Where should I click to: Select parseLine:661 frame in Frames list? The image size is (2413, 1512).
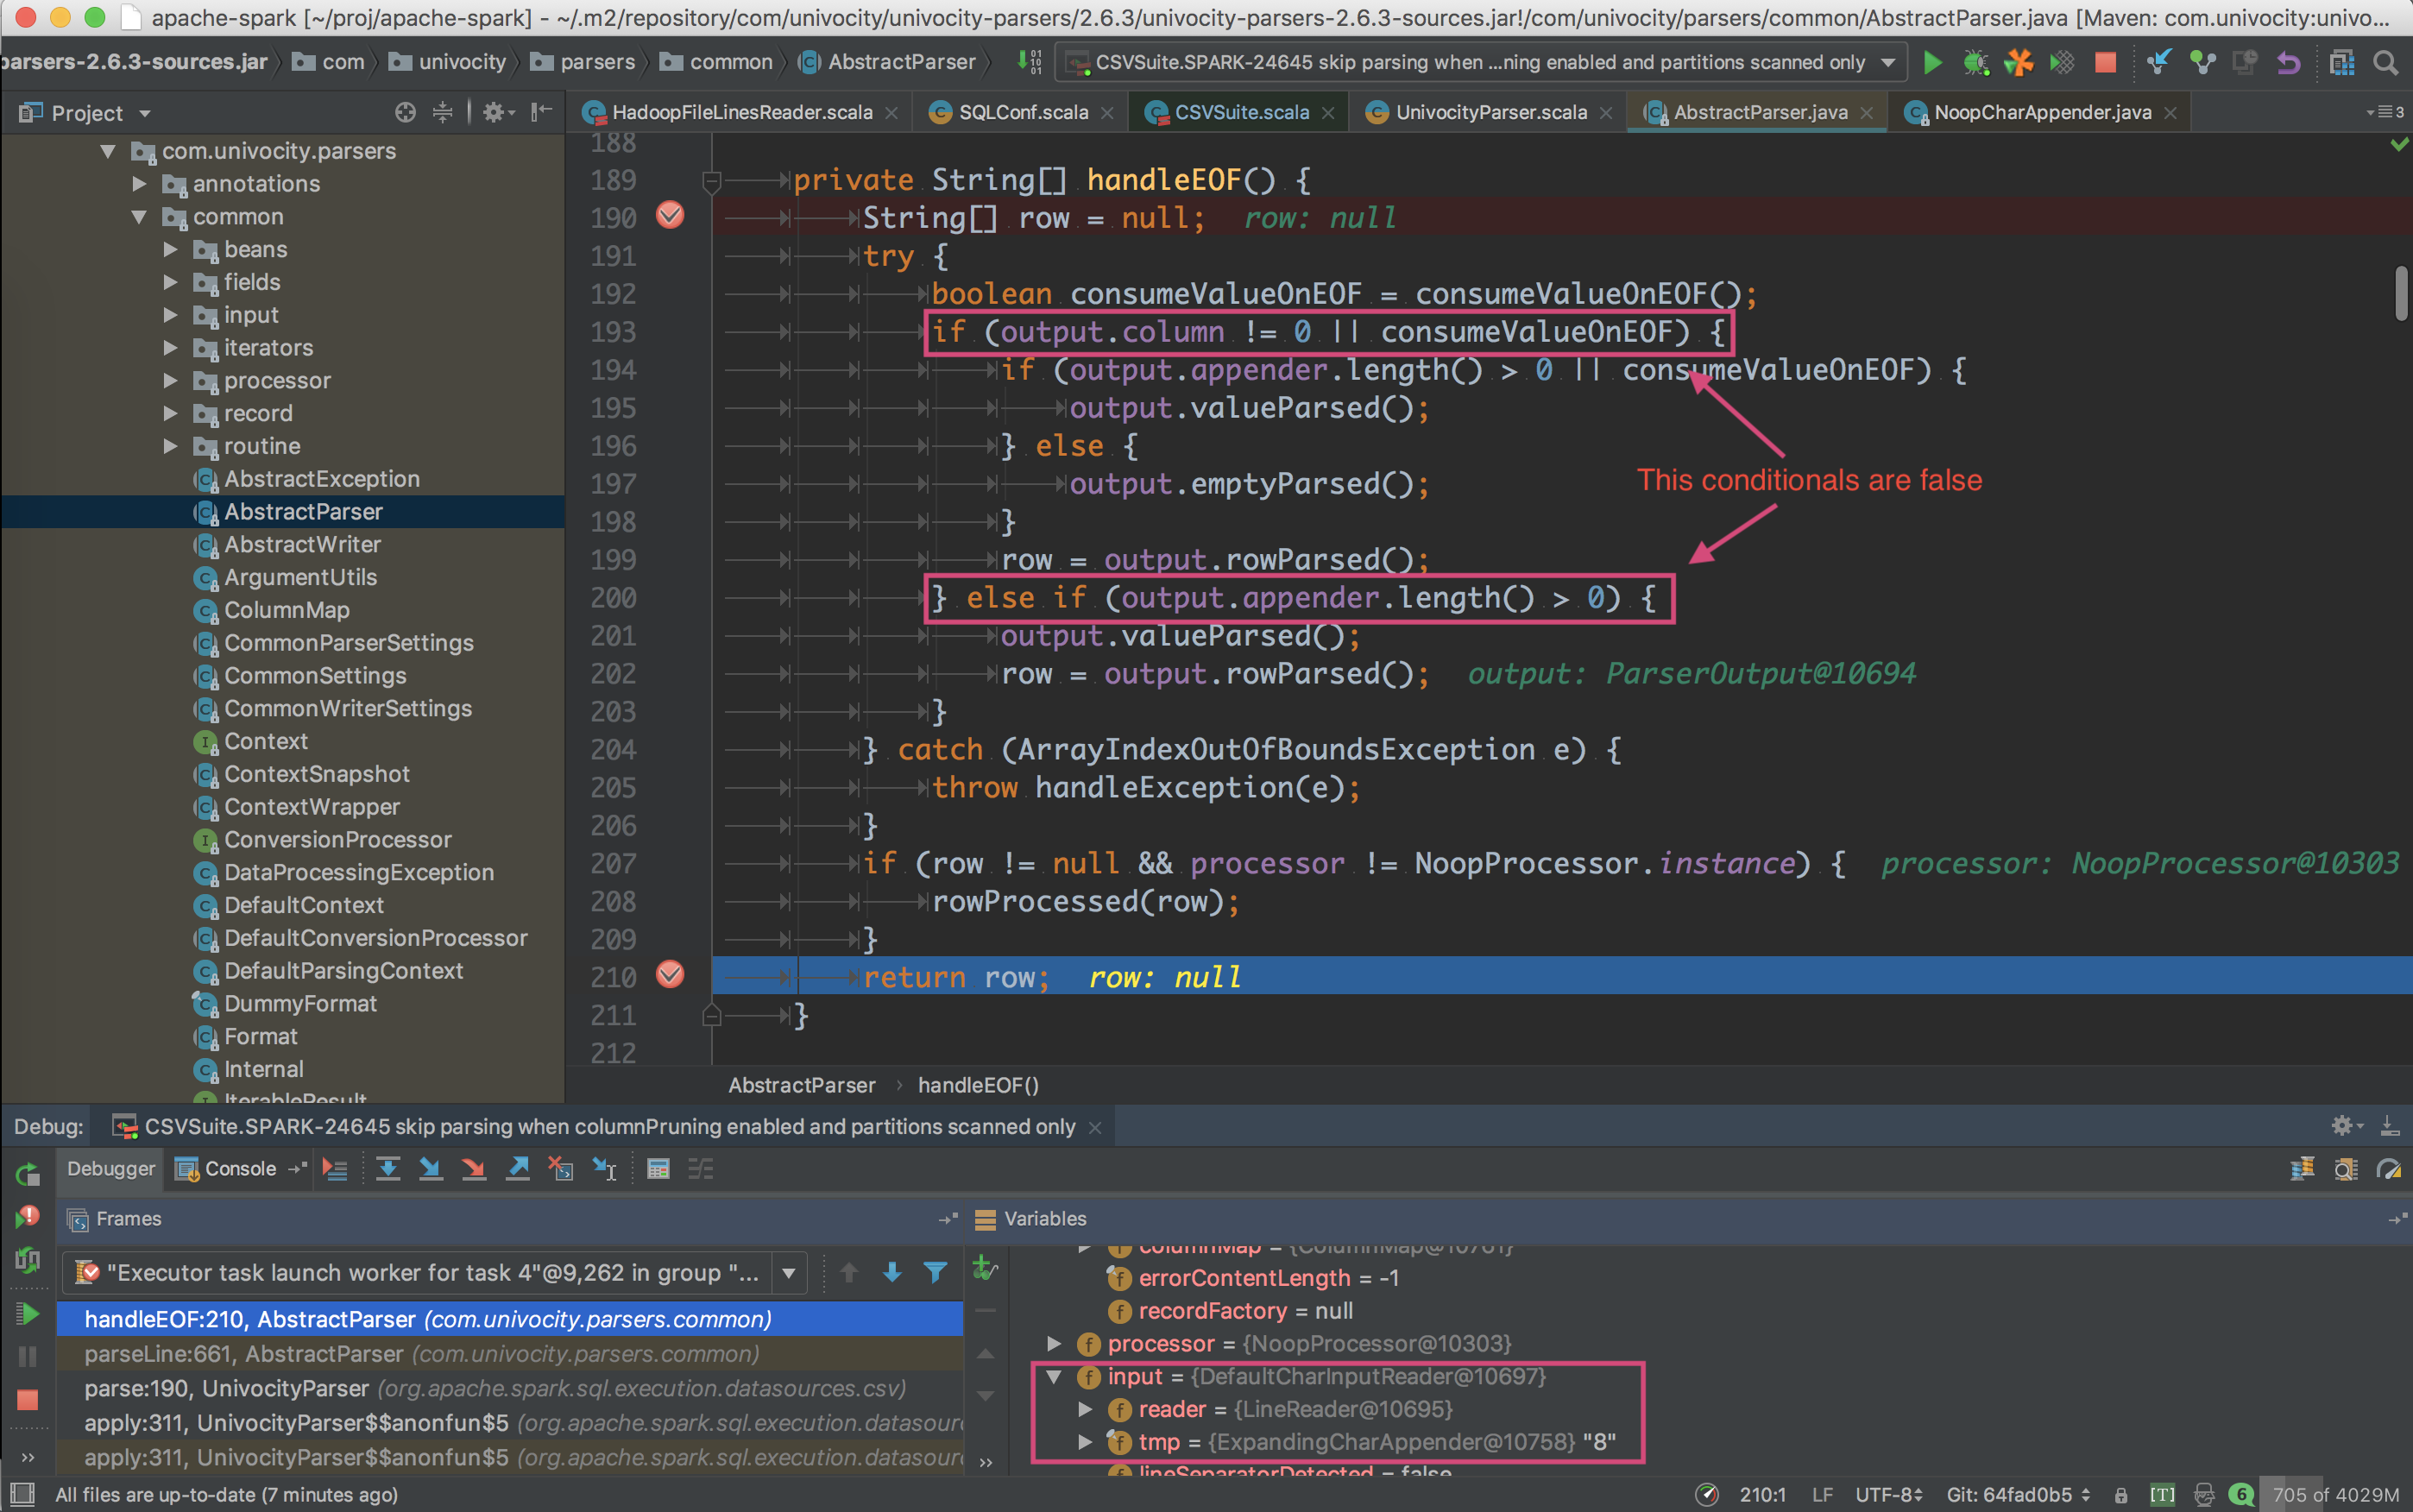point(420,1354)
